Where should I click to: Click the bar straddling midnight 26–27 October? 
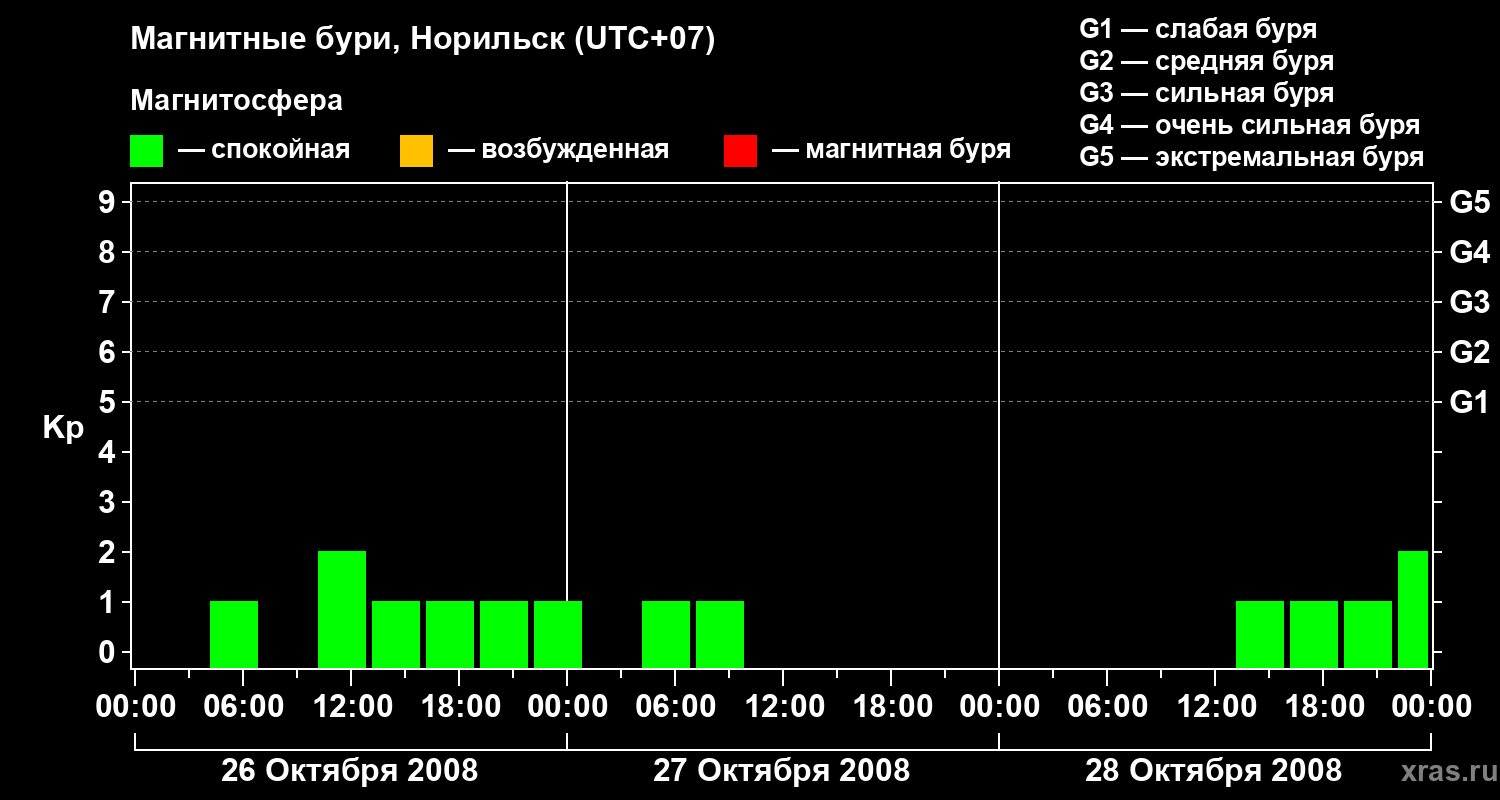pos(558,634)
